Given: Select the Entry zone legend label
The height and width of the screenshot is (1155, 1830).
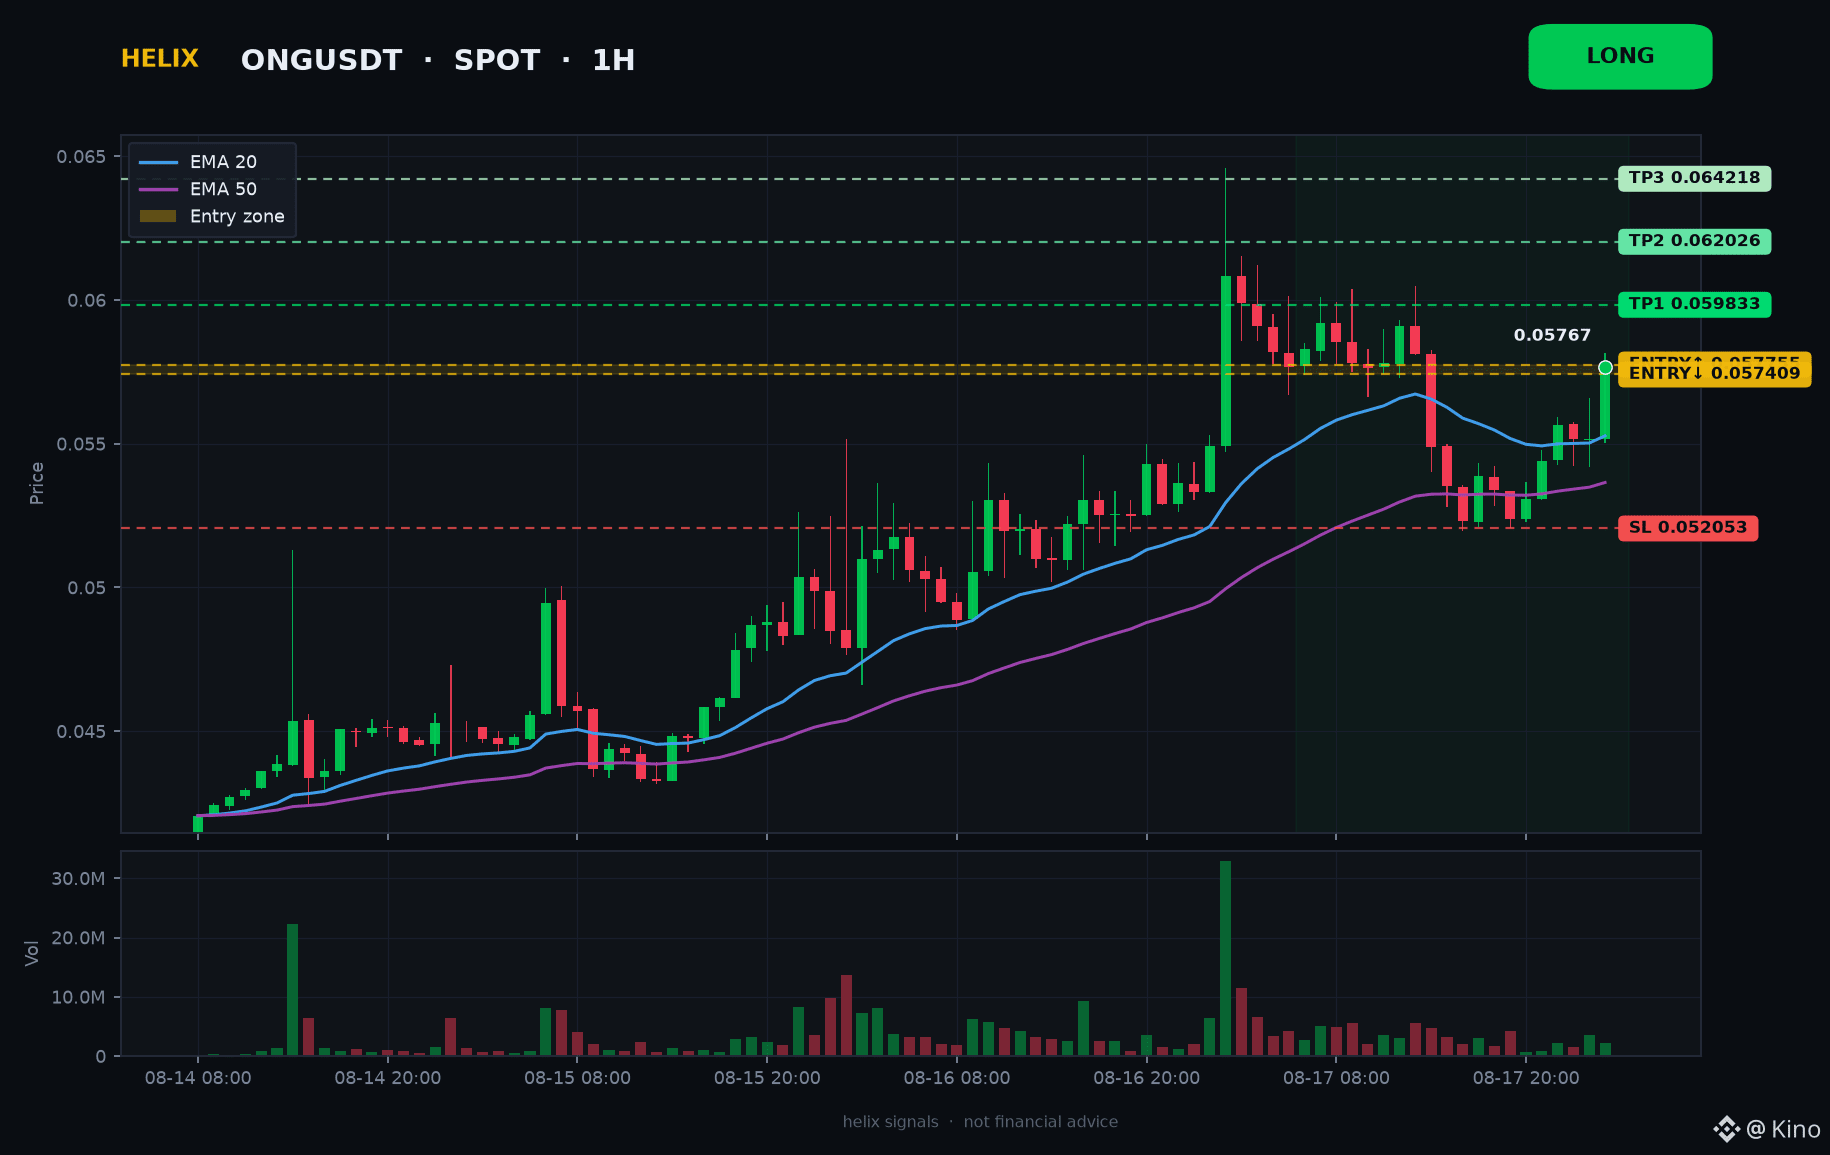Looking at the screenshot, I should coord(237,216).
